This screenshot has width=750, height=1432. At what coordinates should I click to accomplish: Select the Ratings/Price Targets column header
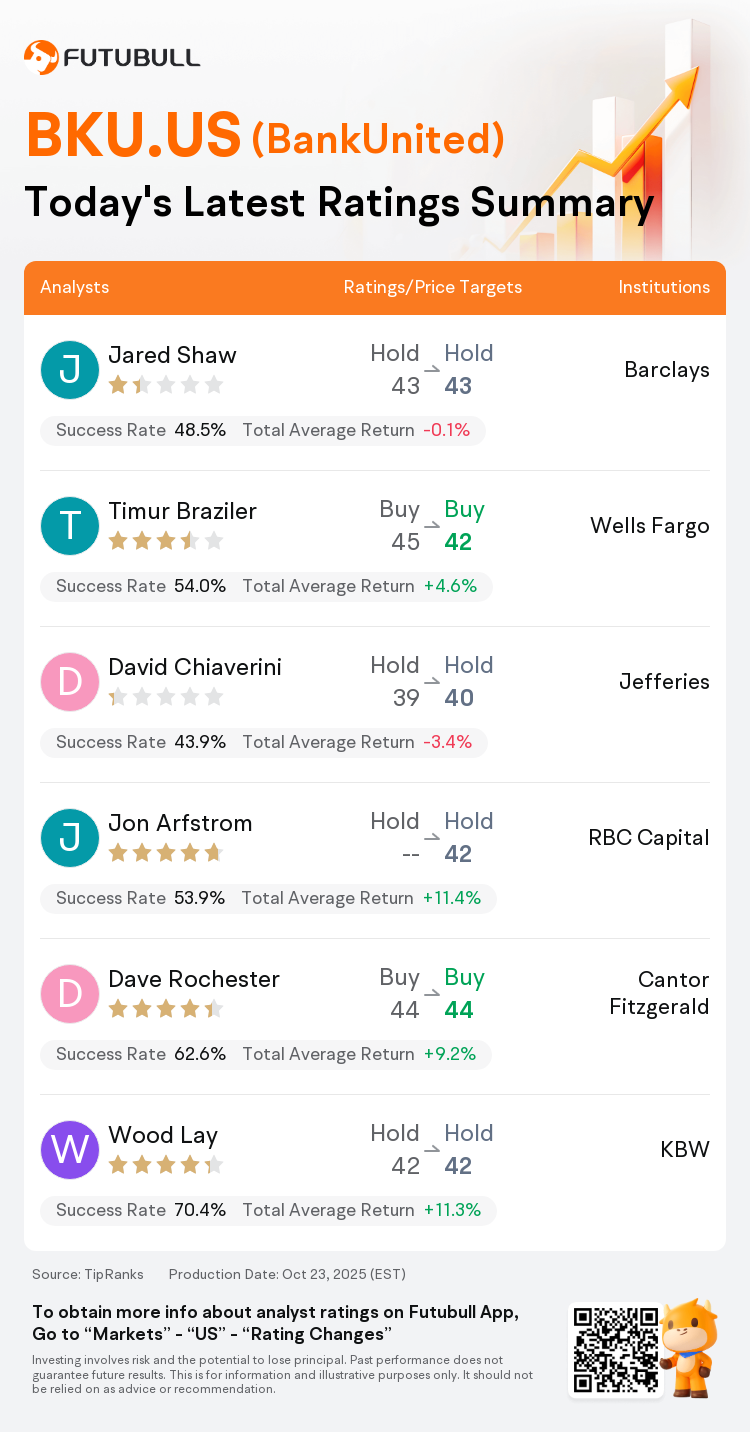[x=433, y=287]
